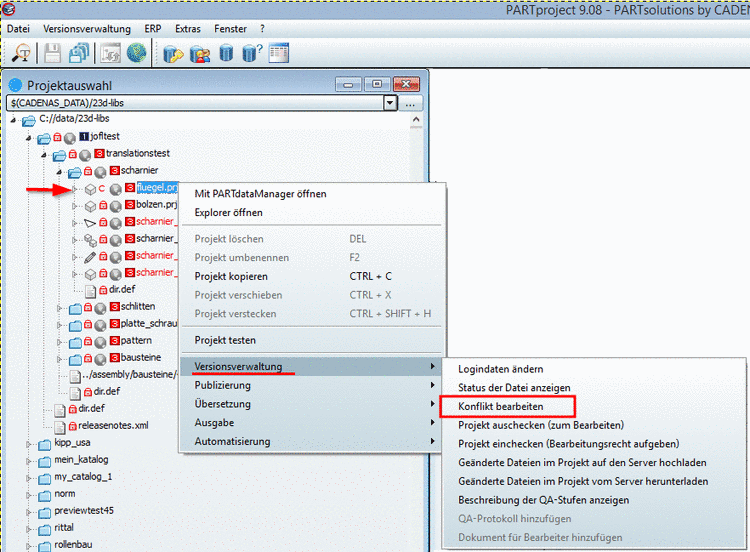Screen dimensions: 750x552
Task: Open the '?' help menu
Action: [262, 29]
